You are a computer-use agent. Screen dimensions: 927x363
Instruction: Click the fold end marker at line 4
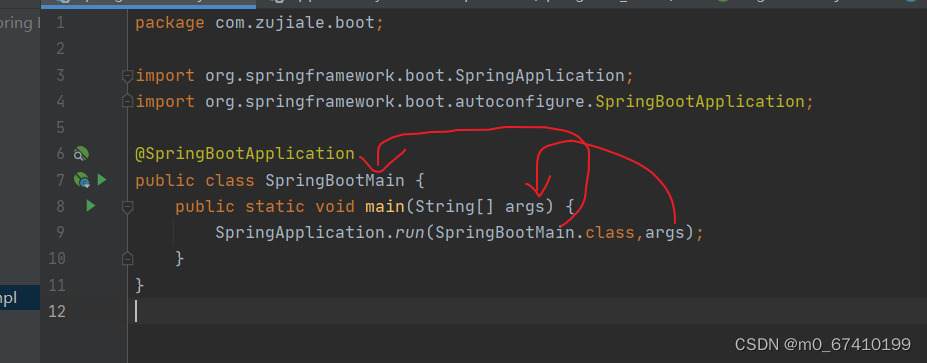127,102
